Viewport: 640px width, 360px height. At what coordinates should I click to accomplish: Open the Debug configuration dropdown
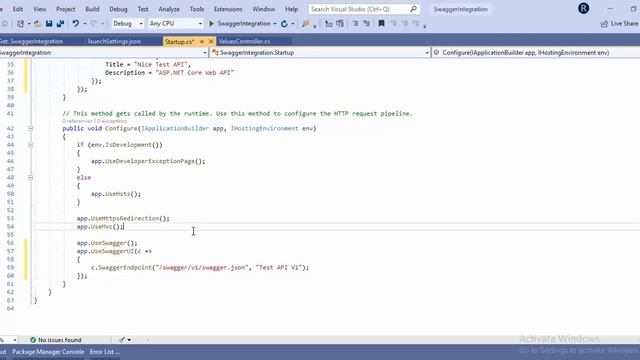128,24
